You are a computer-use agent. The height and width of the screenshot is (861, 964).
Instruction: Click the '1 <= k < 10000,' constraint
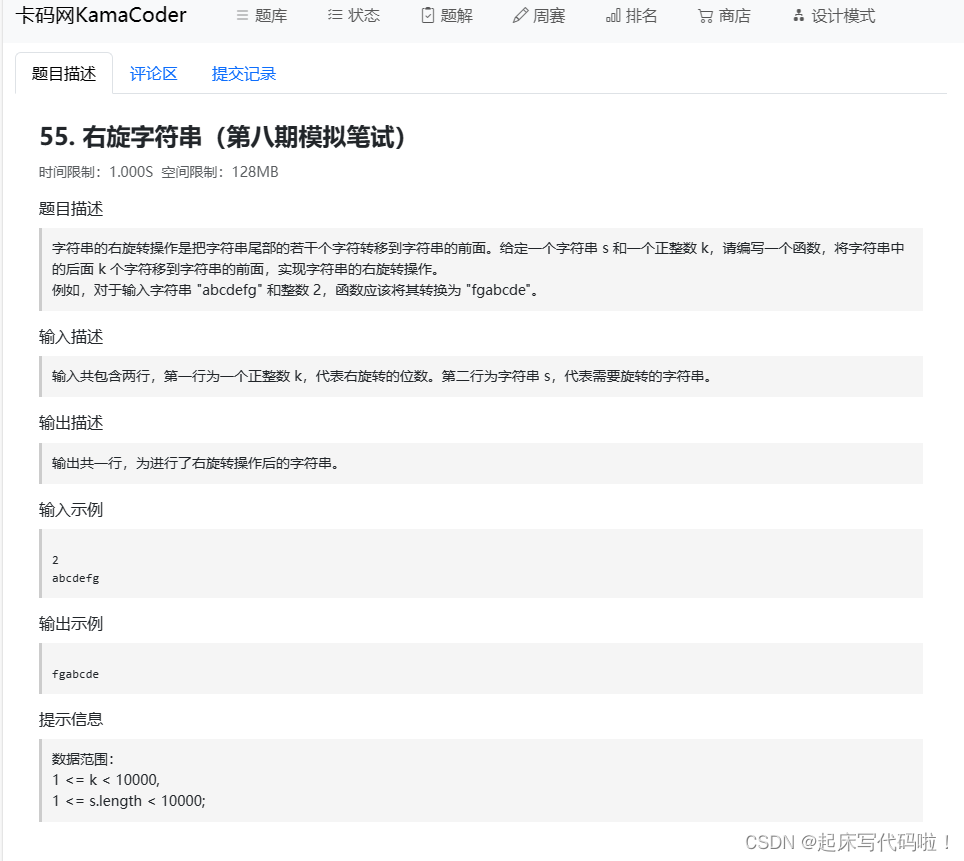coord(106,780)
